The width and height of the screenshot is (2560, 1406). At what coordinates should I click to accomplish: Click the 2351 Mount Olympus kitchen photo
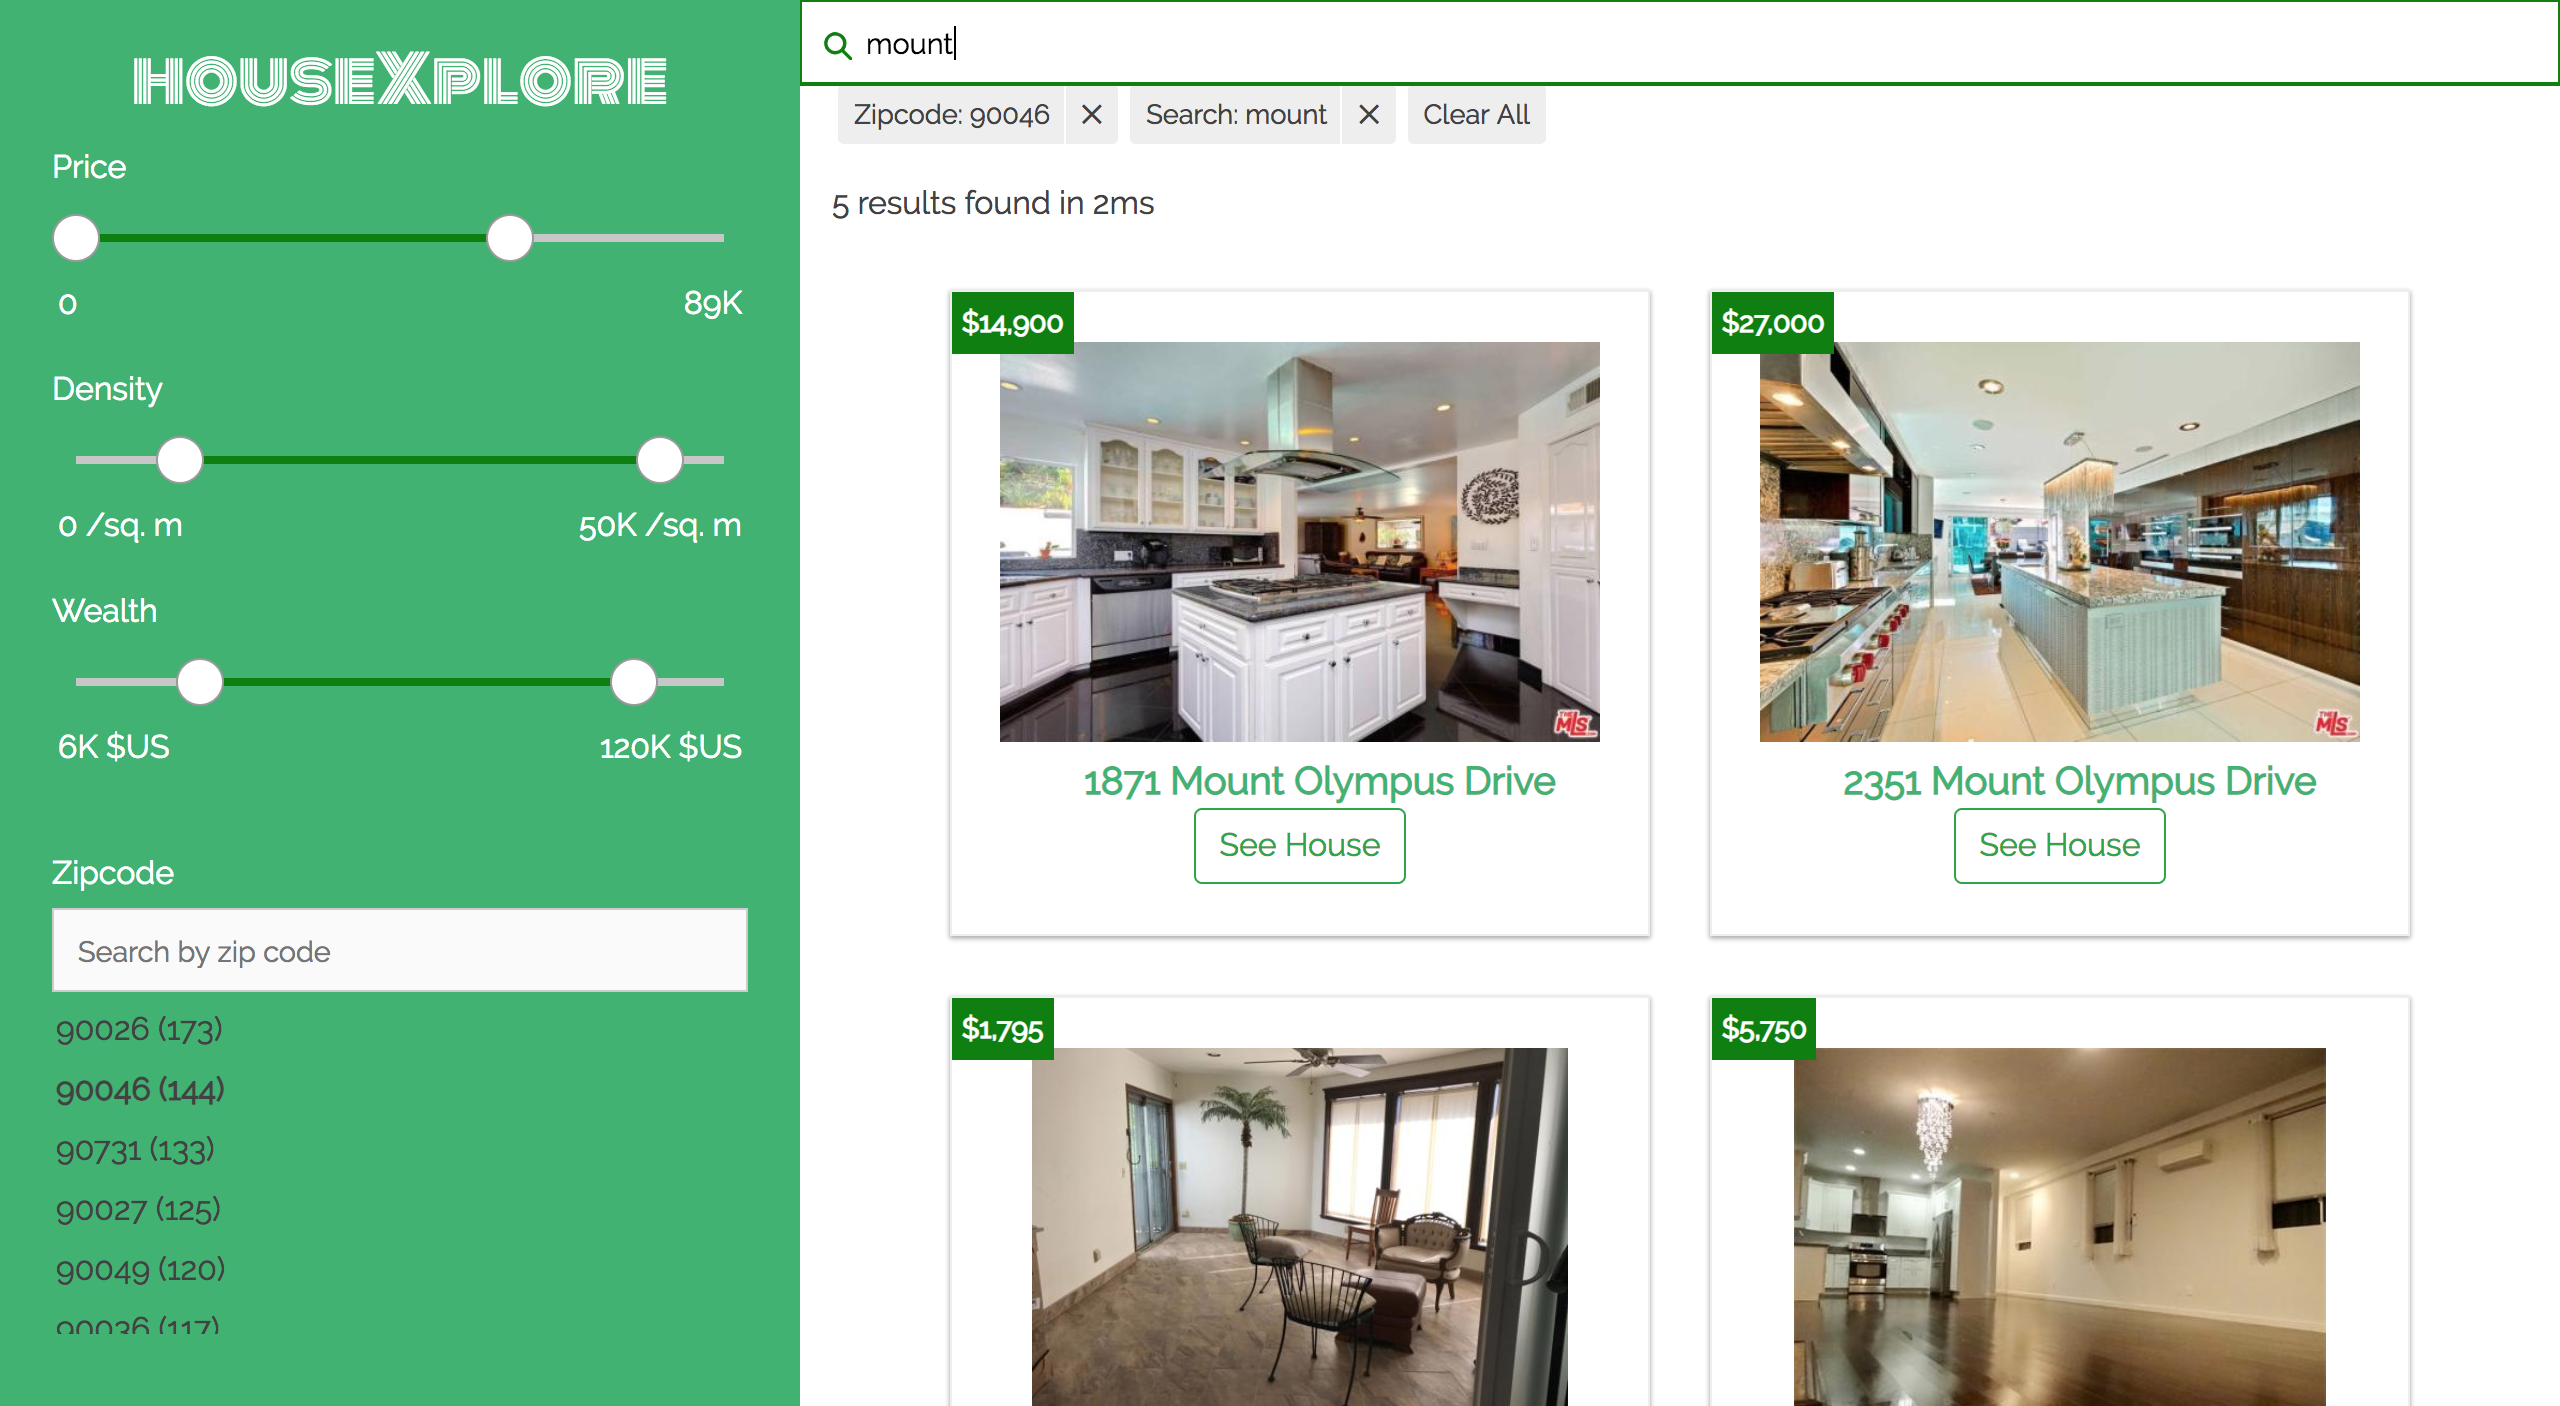pyautogui.click(x=2059, y=542)
